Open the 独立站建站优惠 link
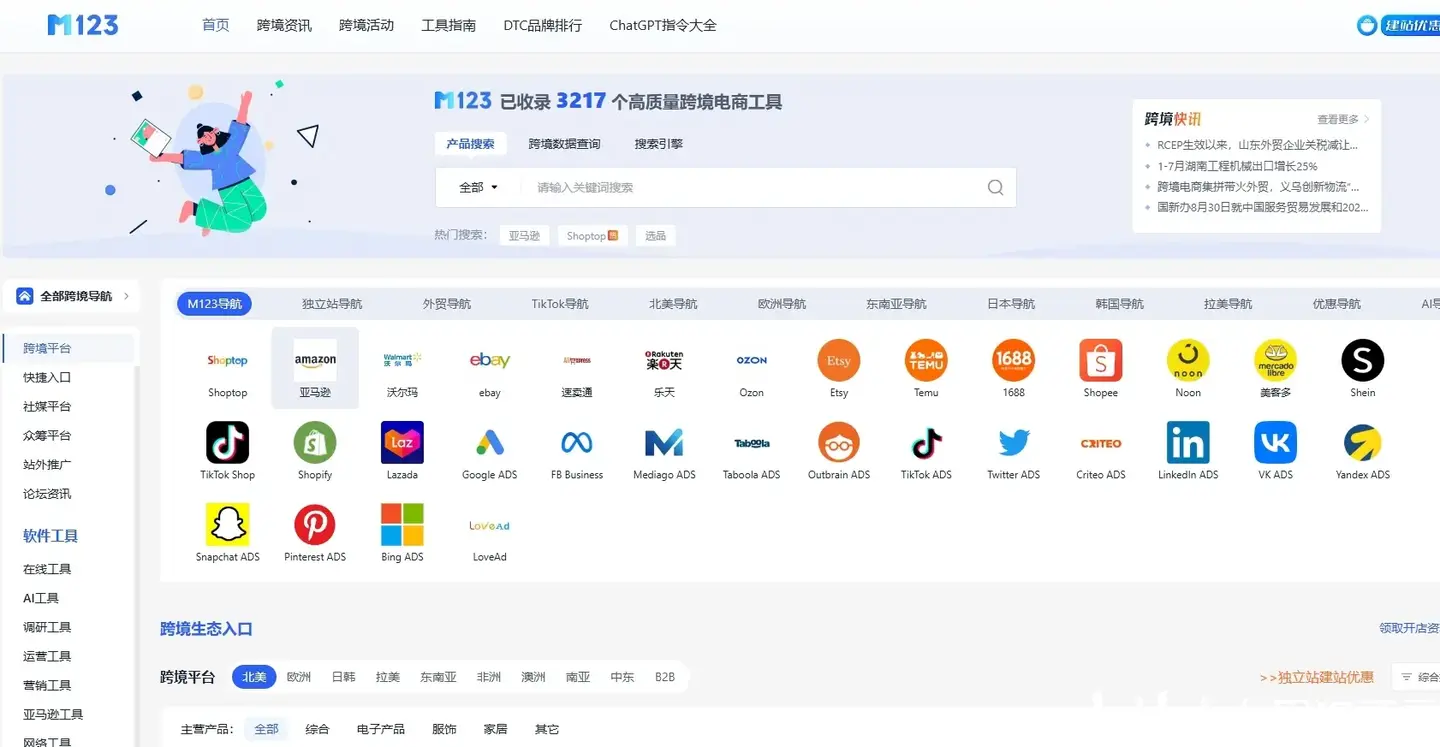The image size is (1440, 747). tap(1317, 677)
